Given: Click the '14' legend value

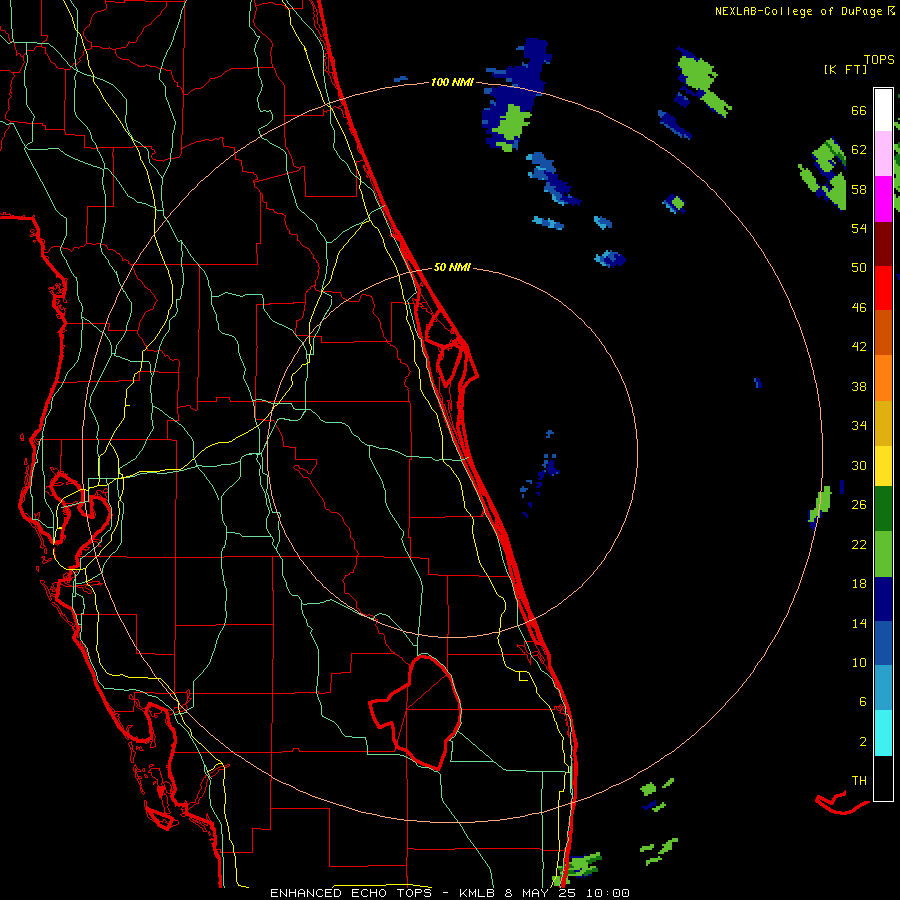Looking at the screenshot, I should pyautogui.click(x=859, y=623).
